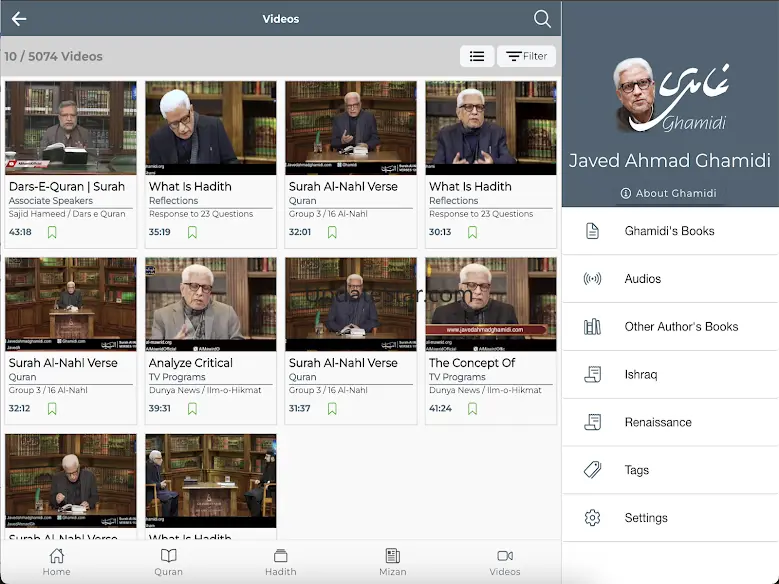Play the Dars-E-Quran Surah video thumbnail
Image resolution: width=779 pixels, height=584 pixels.
pos(71,128)
